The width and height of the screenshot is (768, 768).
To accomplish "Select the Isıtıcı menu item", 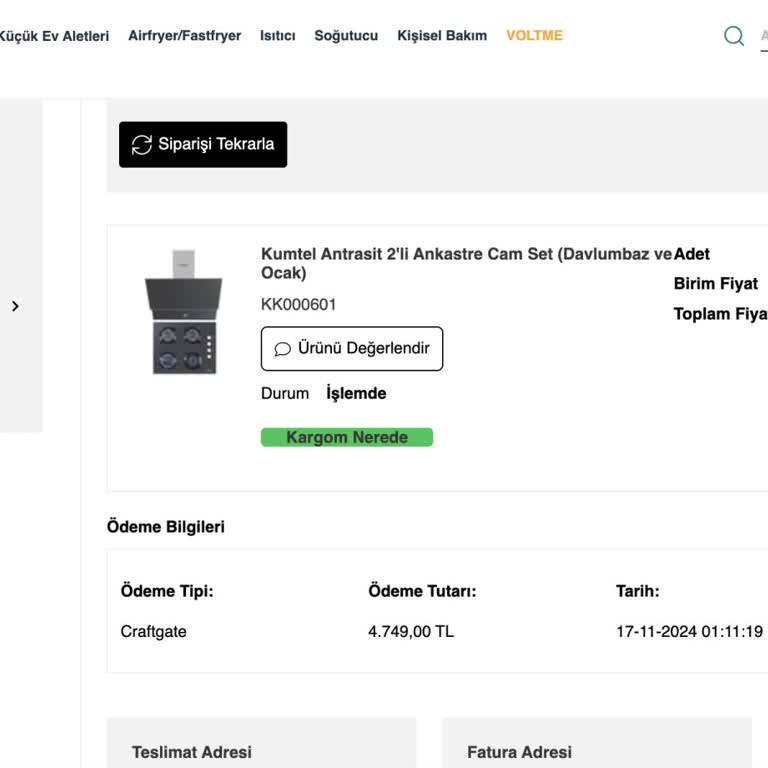I will (278, 36).
